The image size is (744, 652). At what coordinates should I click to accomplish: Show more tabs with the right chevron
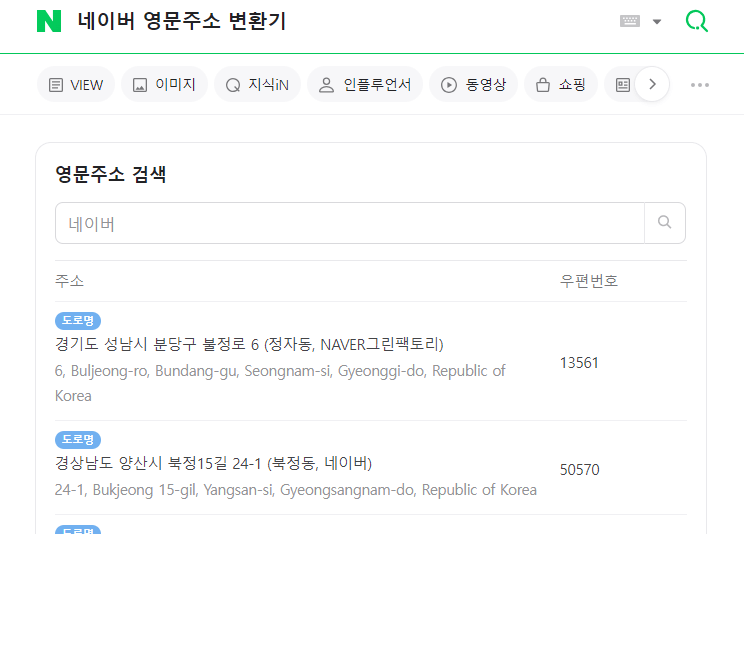pos(652,84)
